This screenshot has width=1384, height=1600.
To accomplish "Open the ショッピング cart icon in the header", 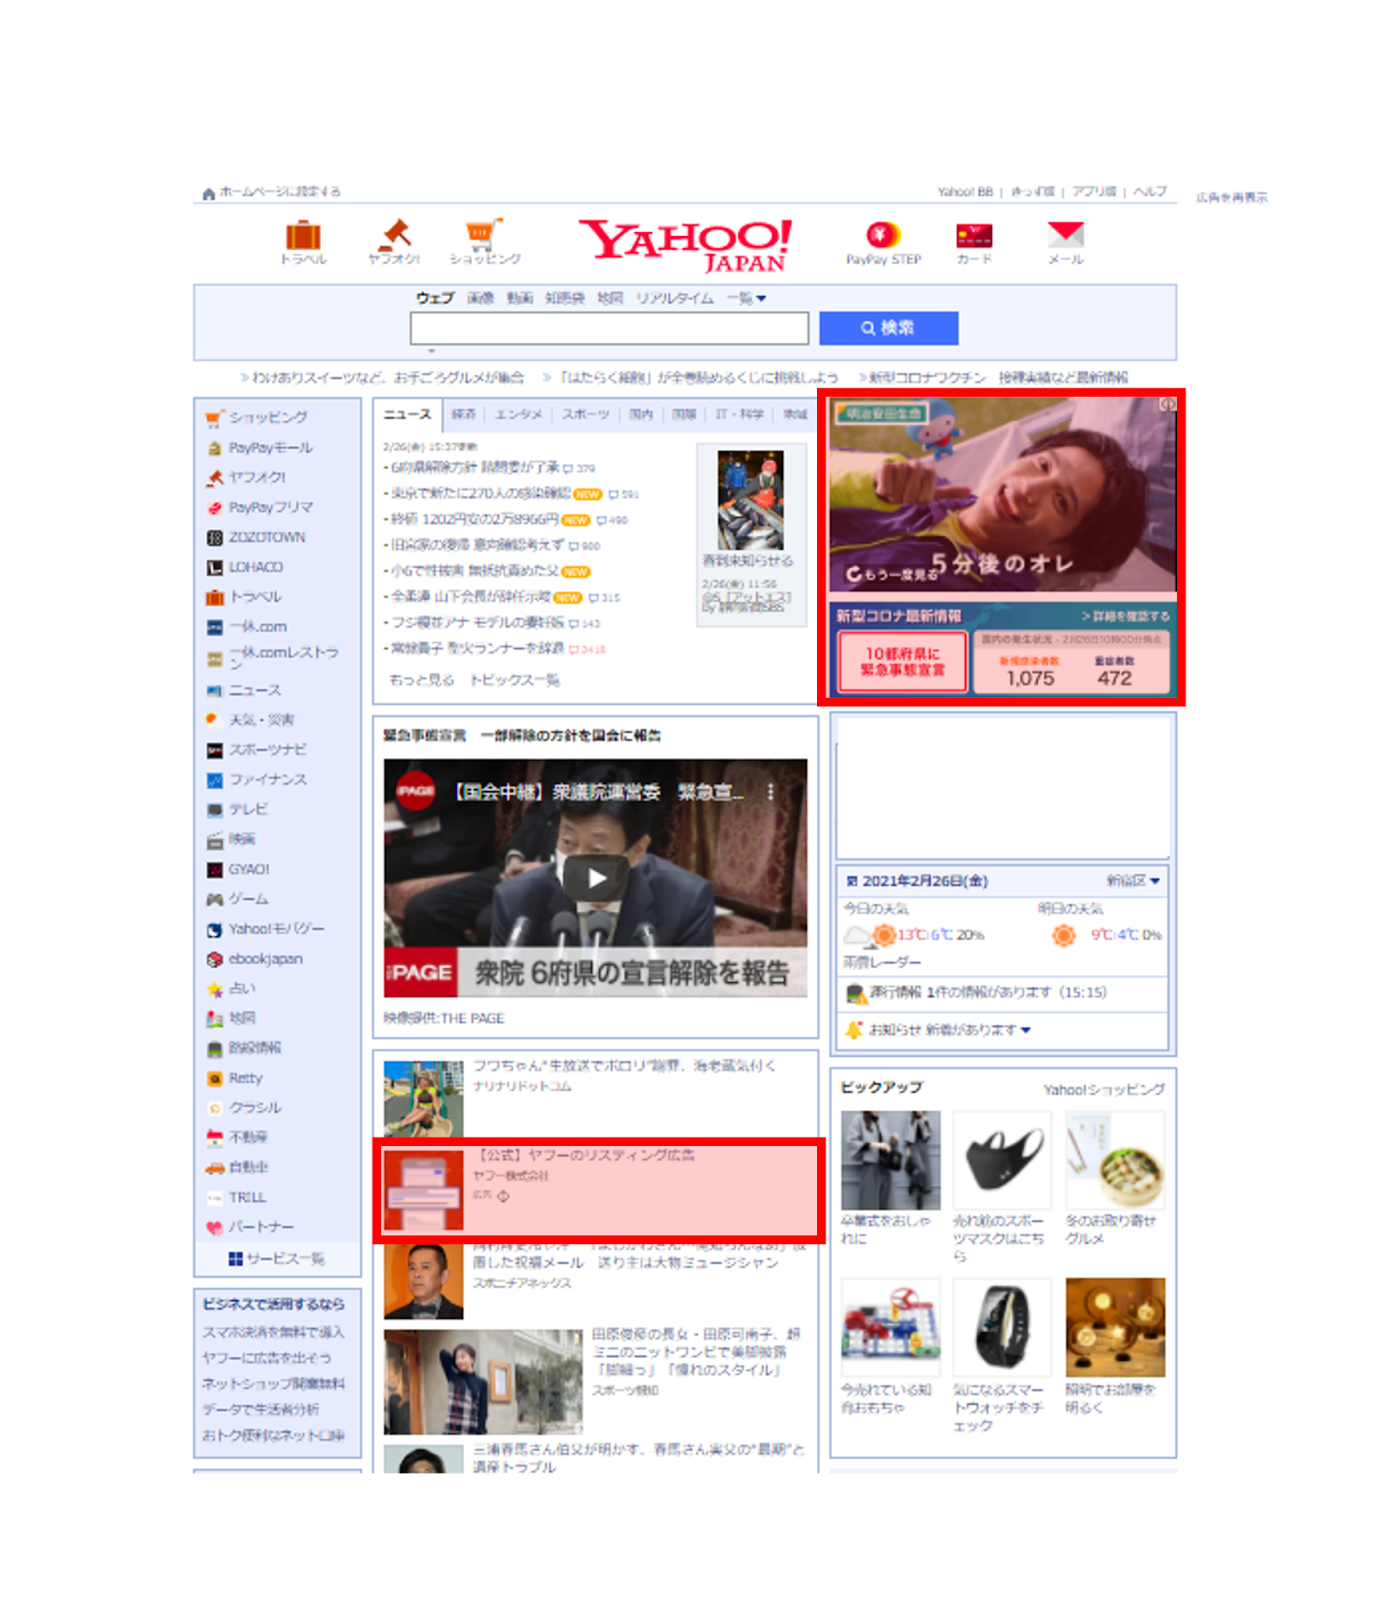I will (x=484, y=235).
